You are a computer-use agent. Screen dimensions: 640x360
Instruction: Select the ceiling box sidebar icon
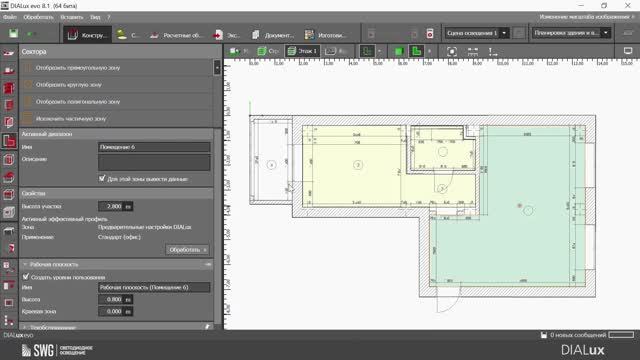click(9, 194)
